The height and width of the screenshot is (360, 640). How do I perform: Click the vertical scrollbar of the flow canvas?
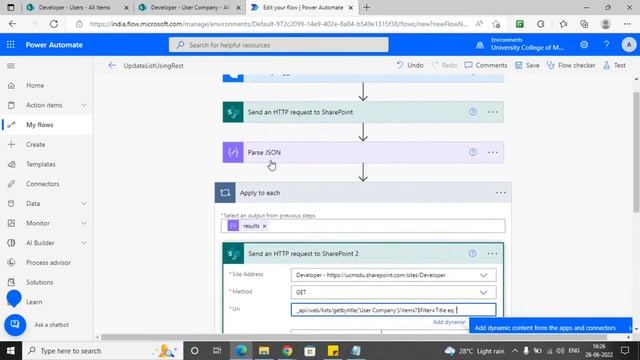pyautogui.click(x=636, y=152)
